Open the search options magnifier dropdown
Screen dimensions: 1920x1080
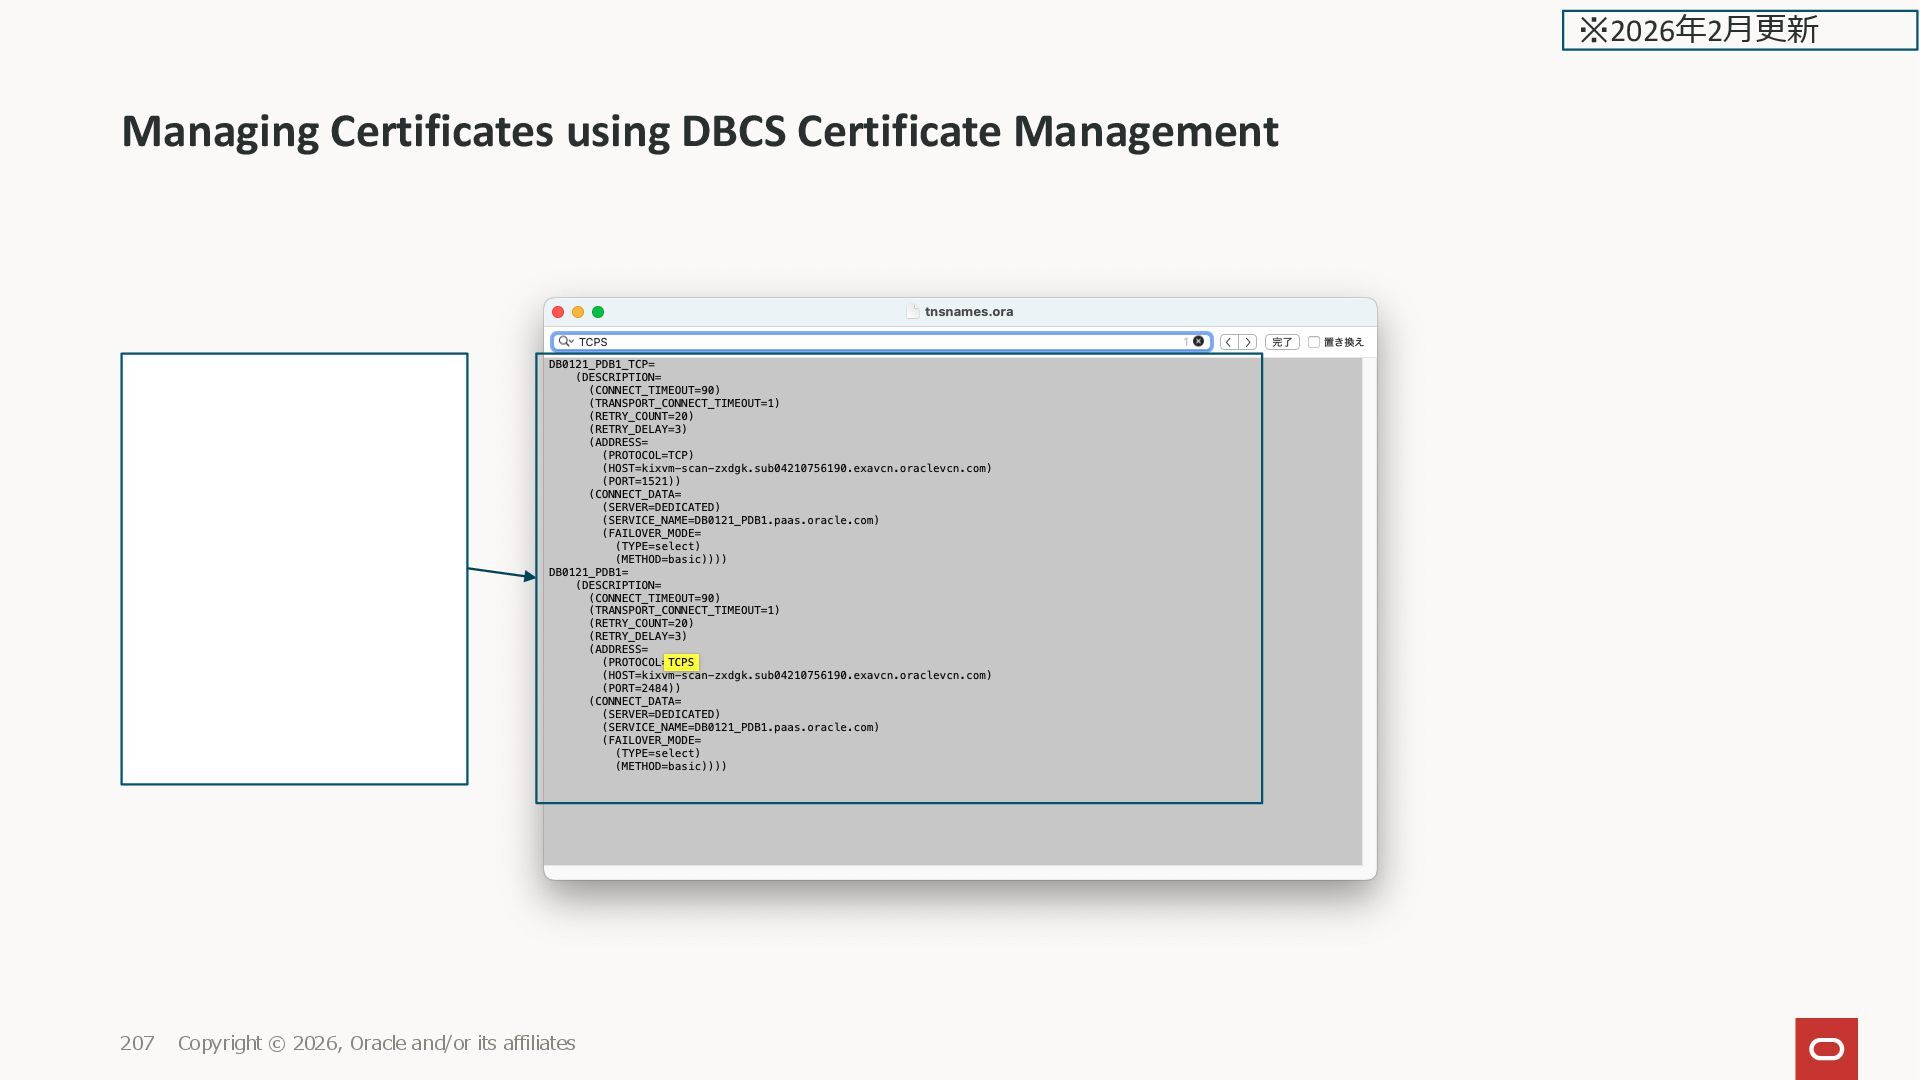[565, 342]
